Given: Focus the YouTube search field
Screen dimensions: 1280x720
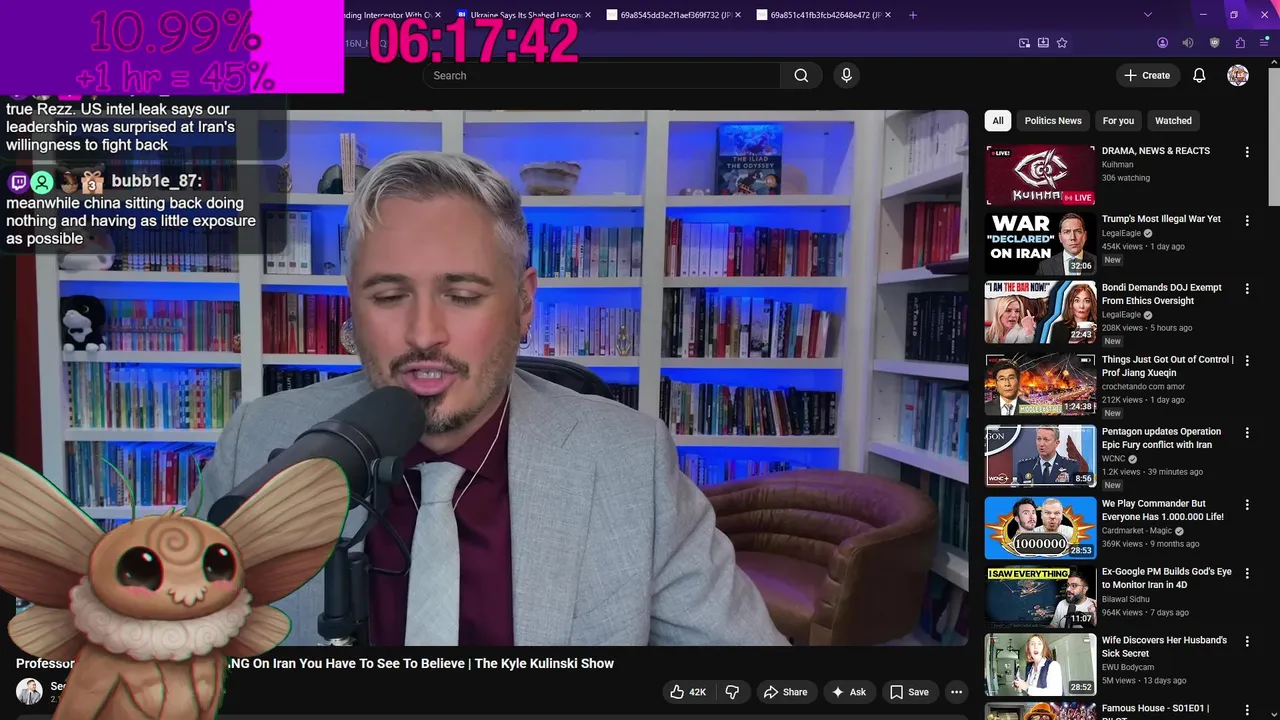Looking at the screenshot, I should [x=601, y=75].
